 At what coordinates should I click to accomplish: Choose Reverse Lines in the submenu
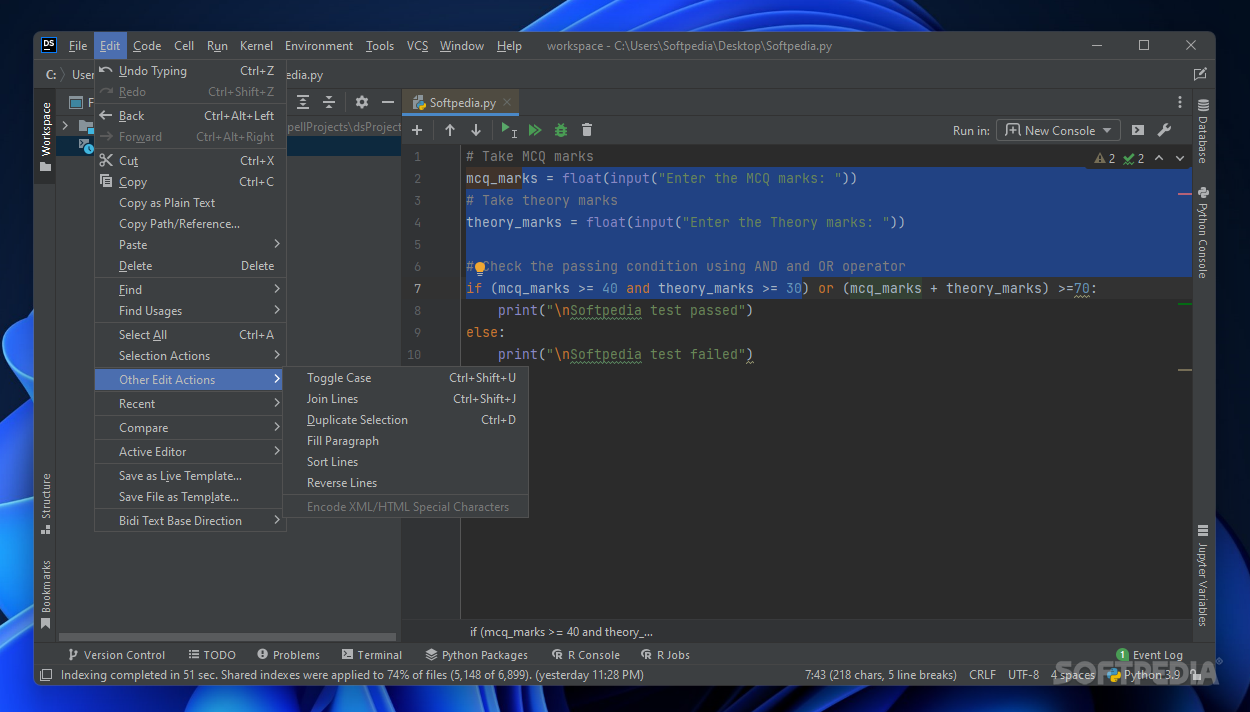click(x=405, y=483)
